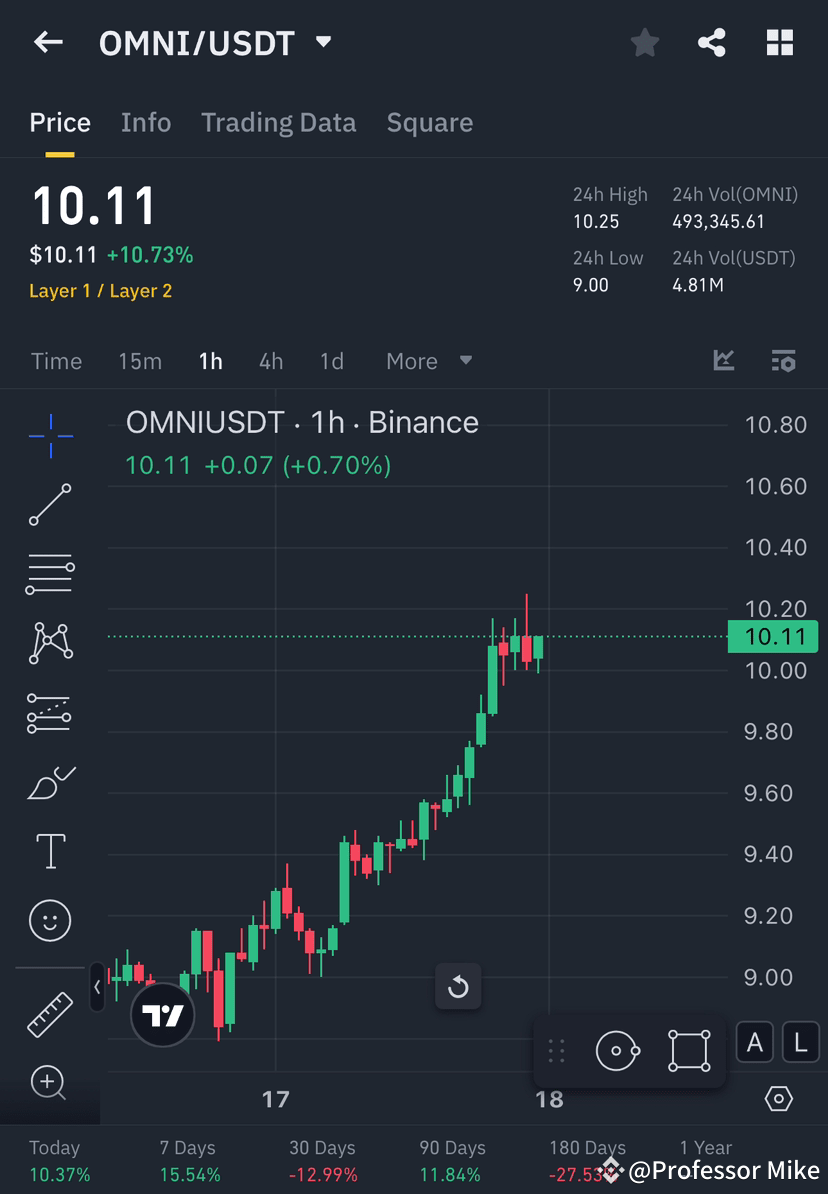The height and width of the screenshot is (1194, 828).
Task: Click date marker 18 on time axis
Action: pyautogui.click(x=549, y=1100)
